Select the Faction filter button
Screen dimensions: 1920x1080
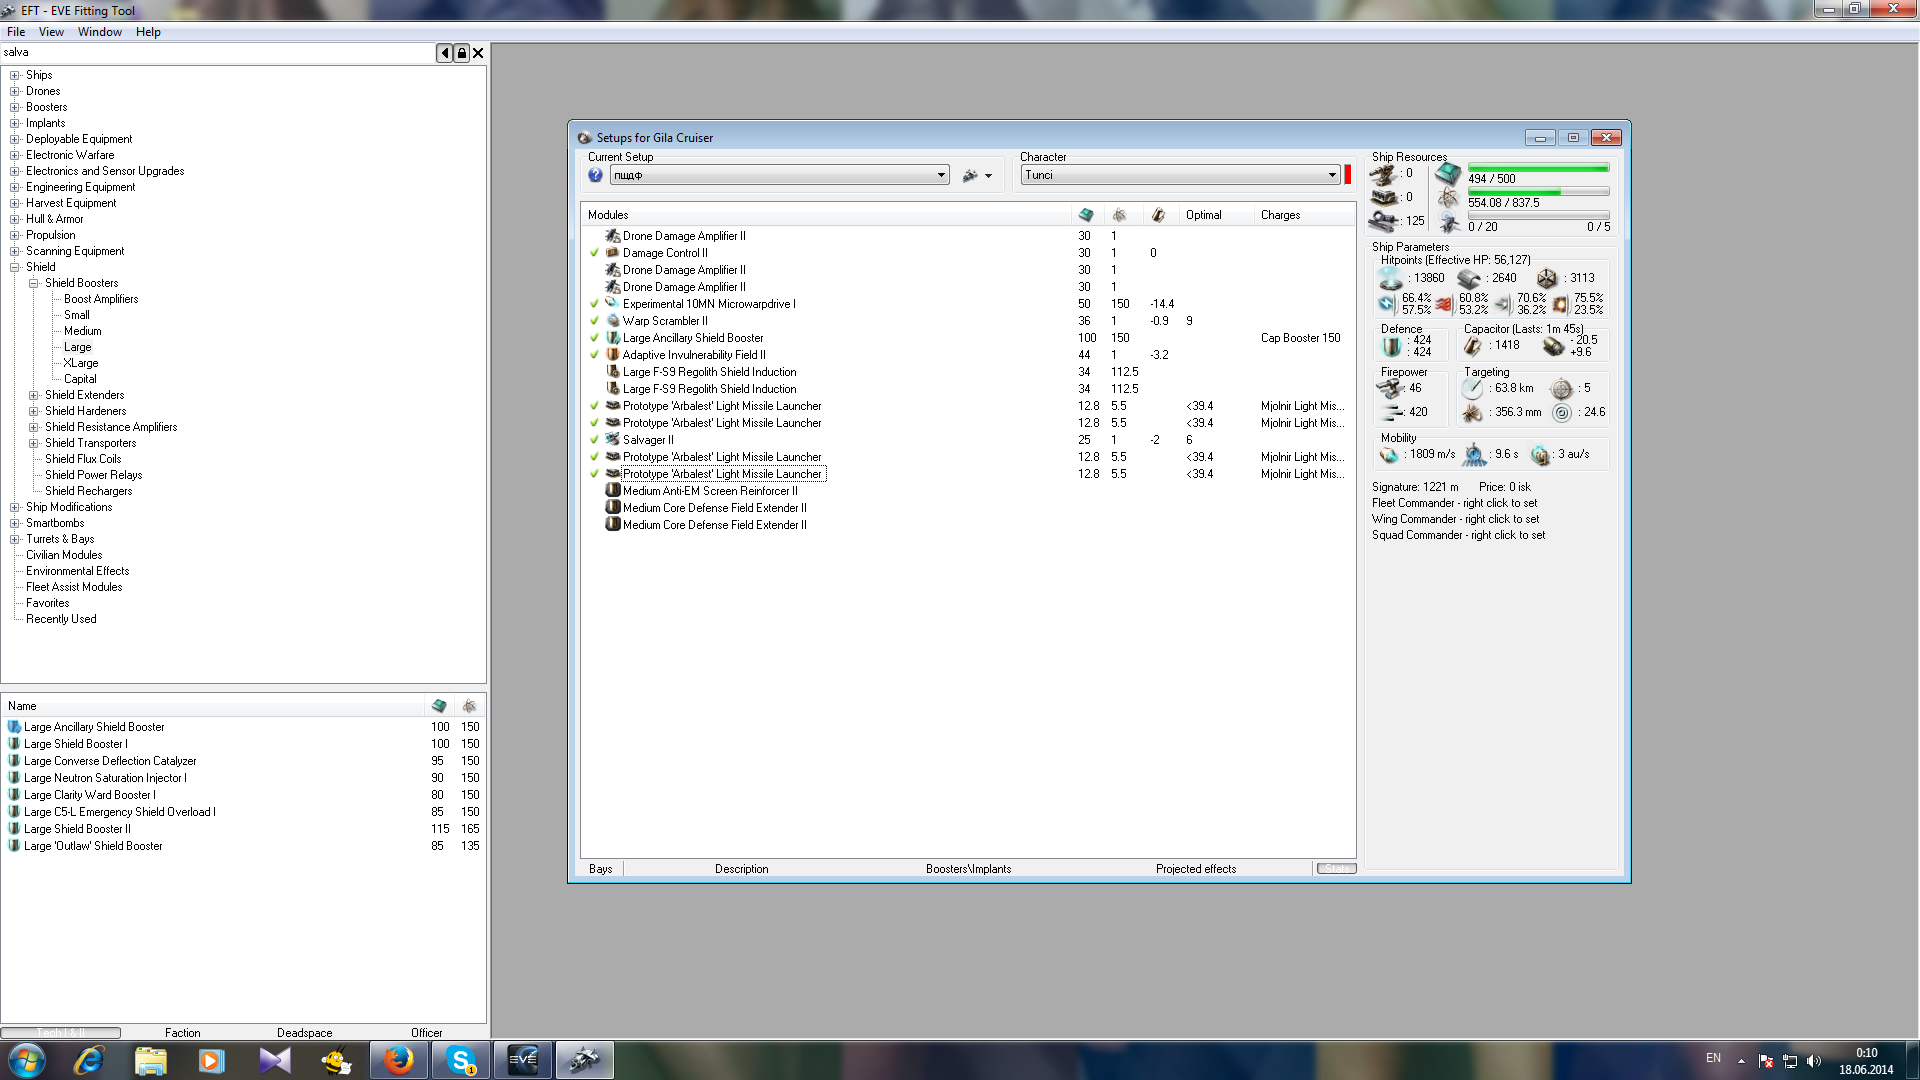(x=182, y=1033)
